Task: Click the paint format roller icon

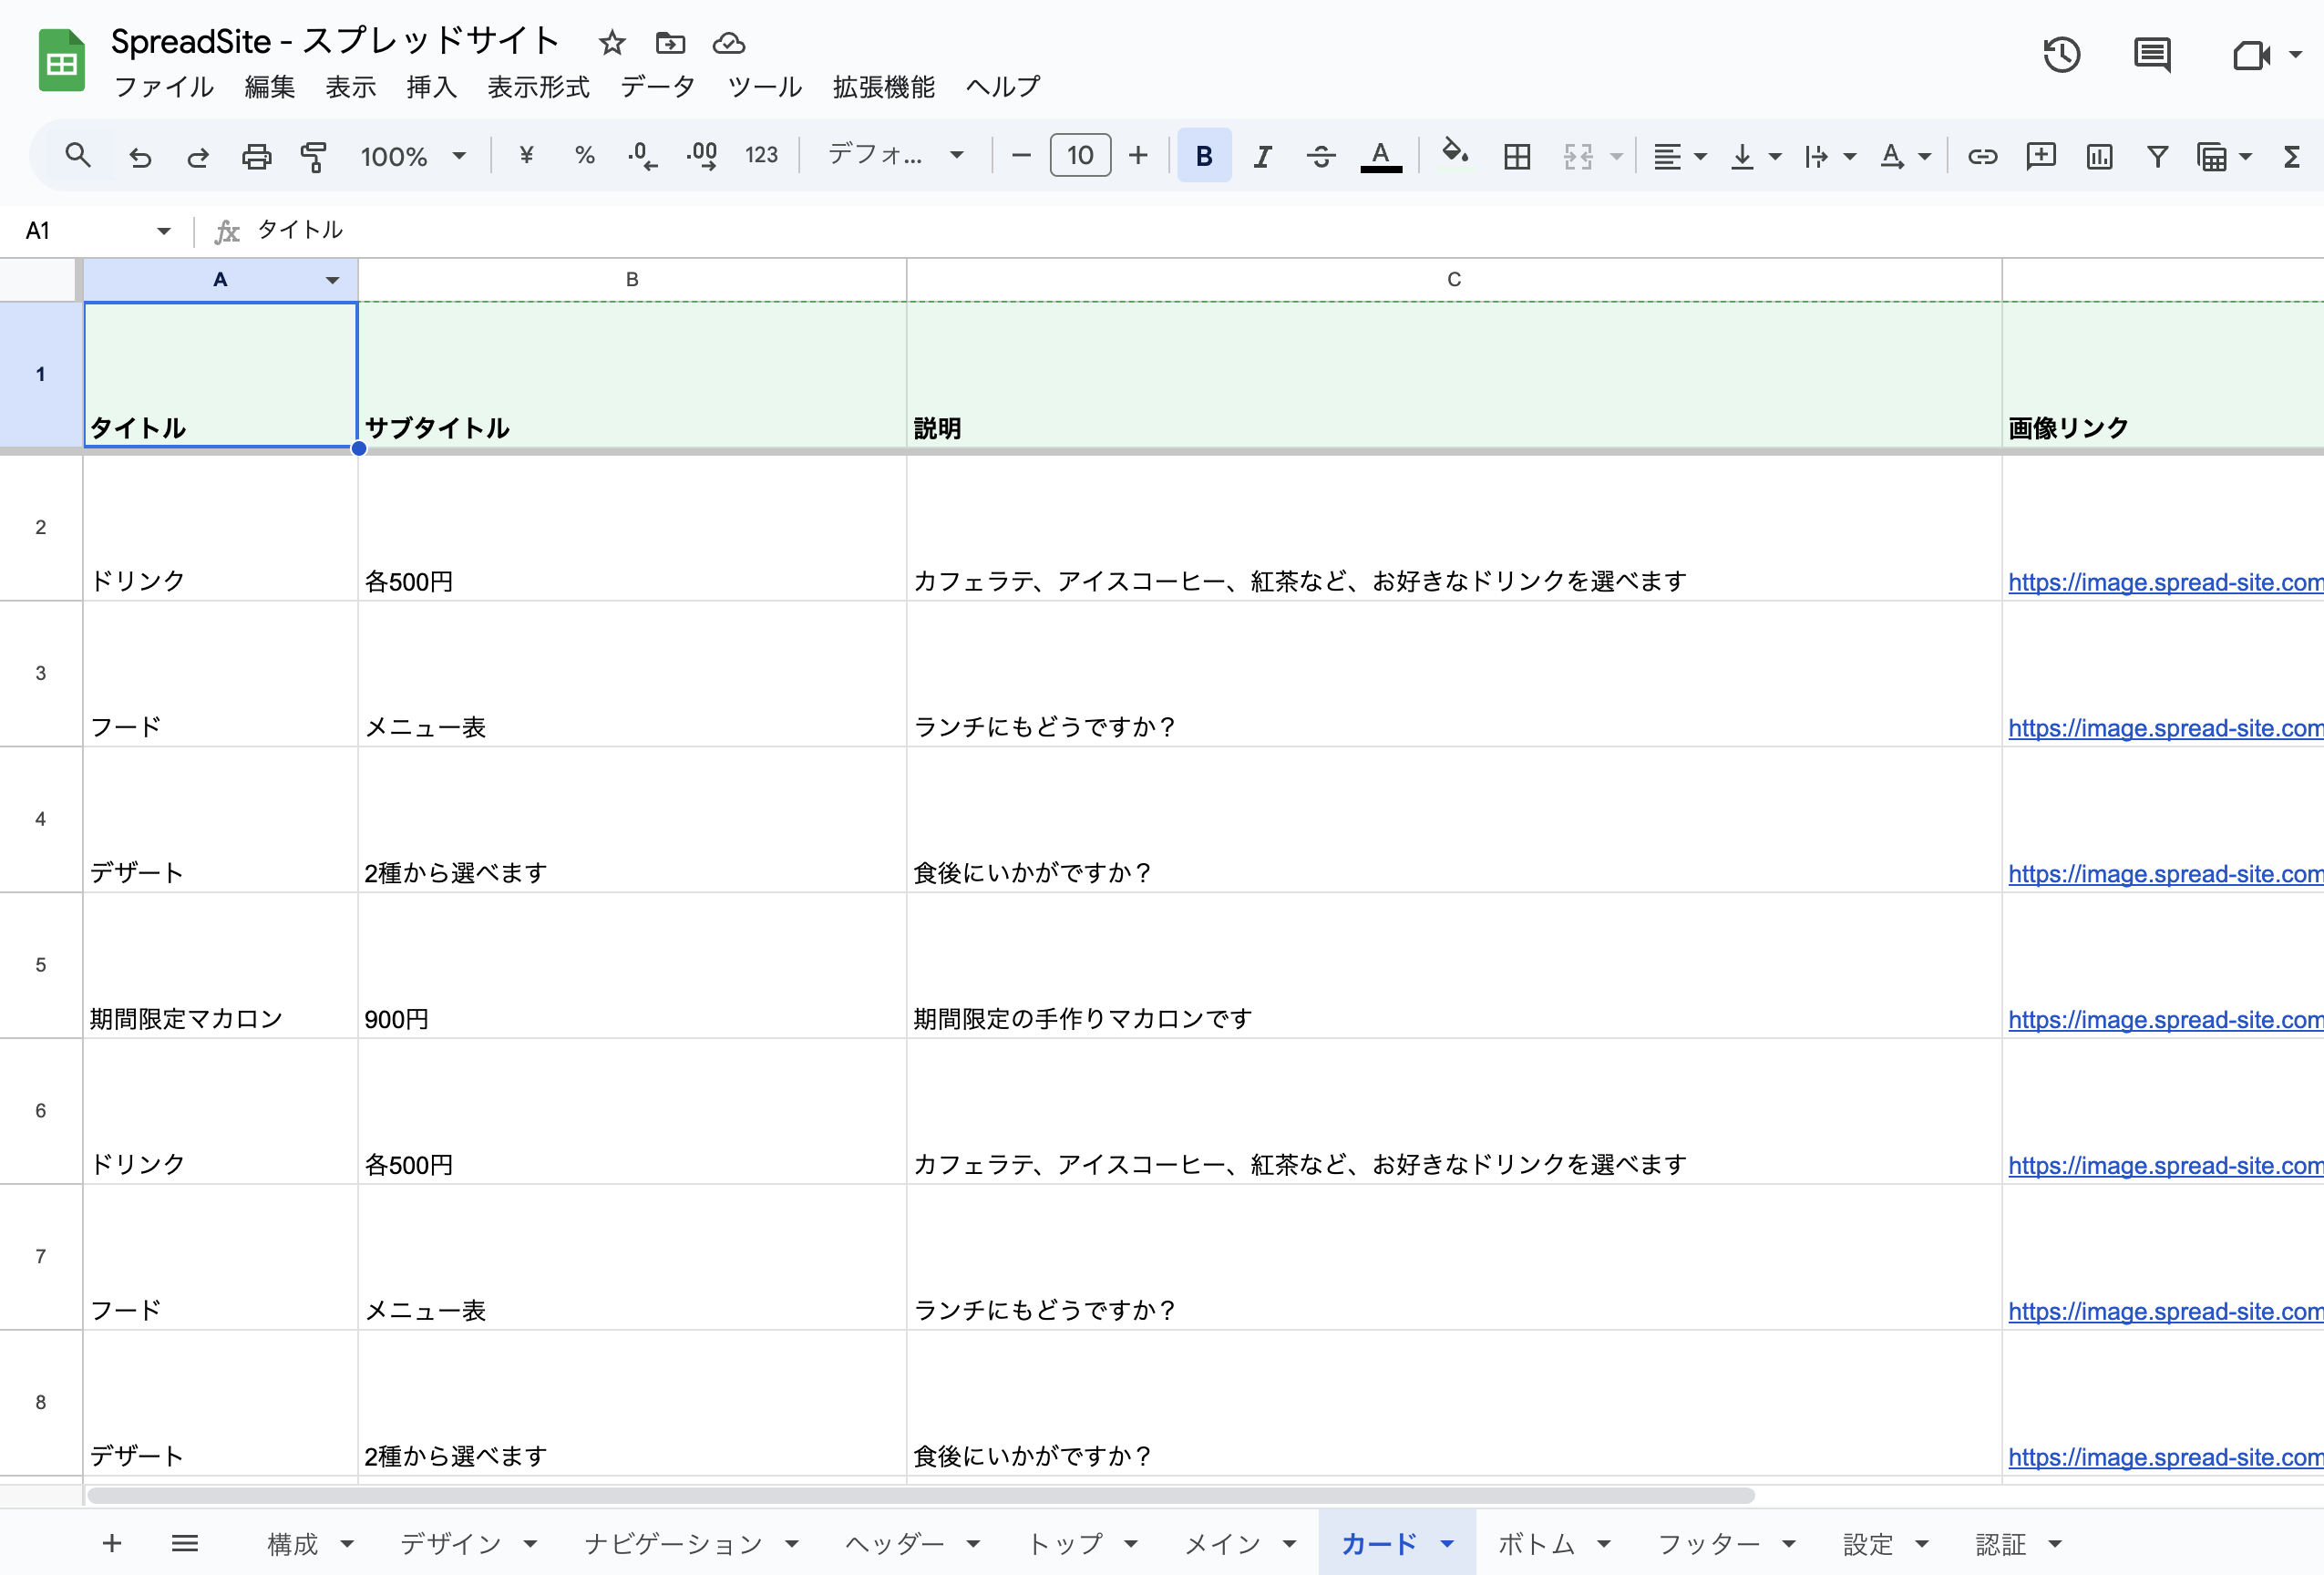Action: click(x=314, y=156)
